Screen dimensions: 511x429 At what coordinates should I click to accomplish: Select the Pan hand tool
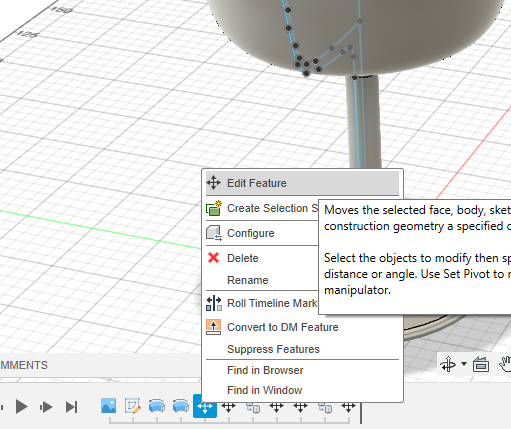click(505, 364)
